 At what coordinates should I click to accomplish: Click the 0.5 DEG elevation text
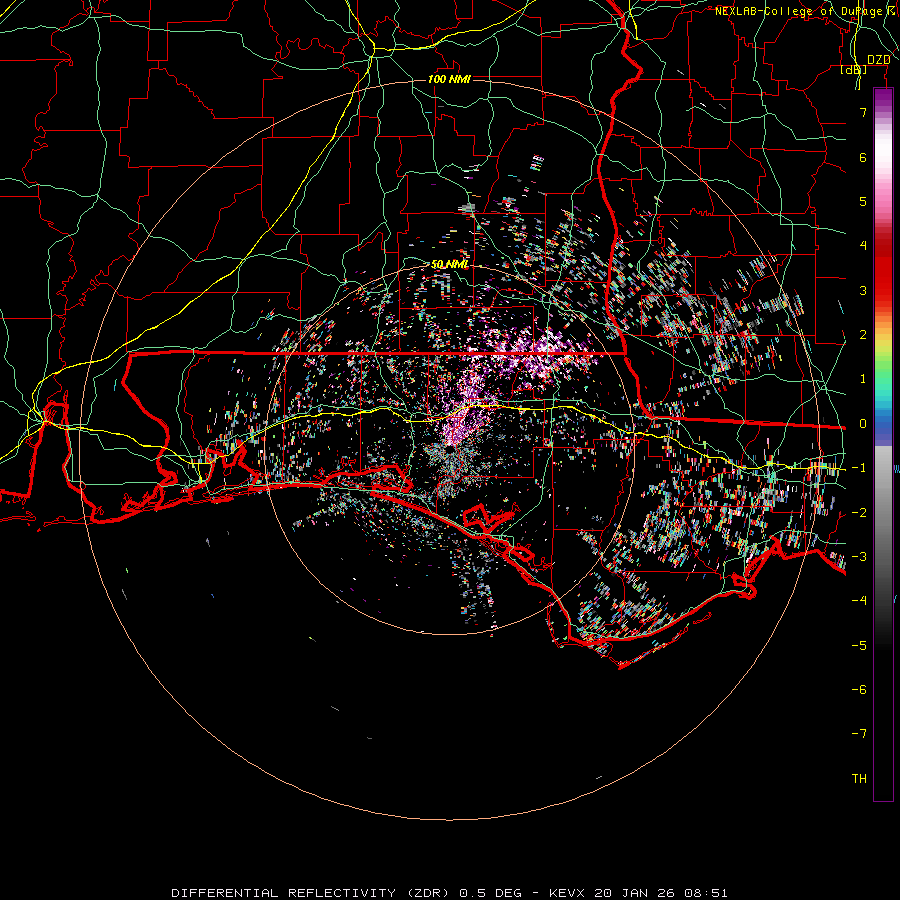coord(491,893)
